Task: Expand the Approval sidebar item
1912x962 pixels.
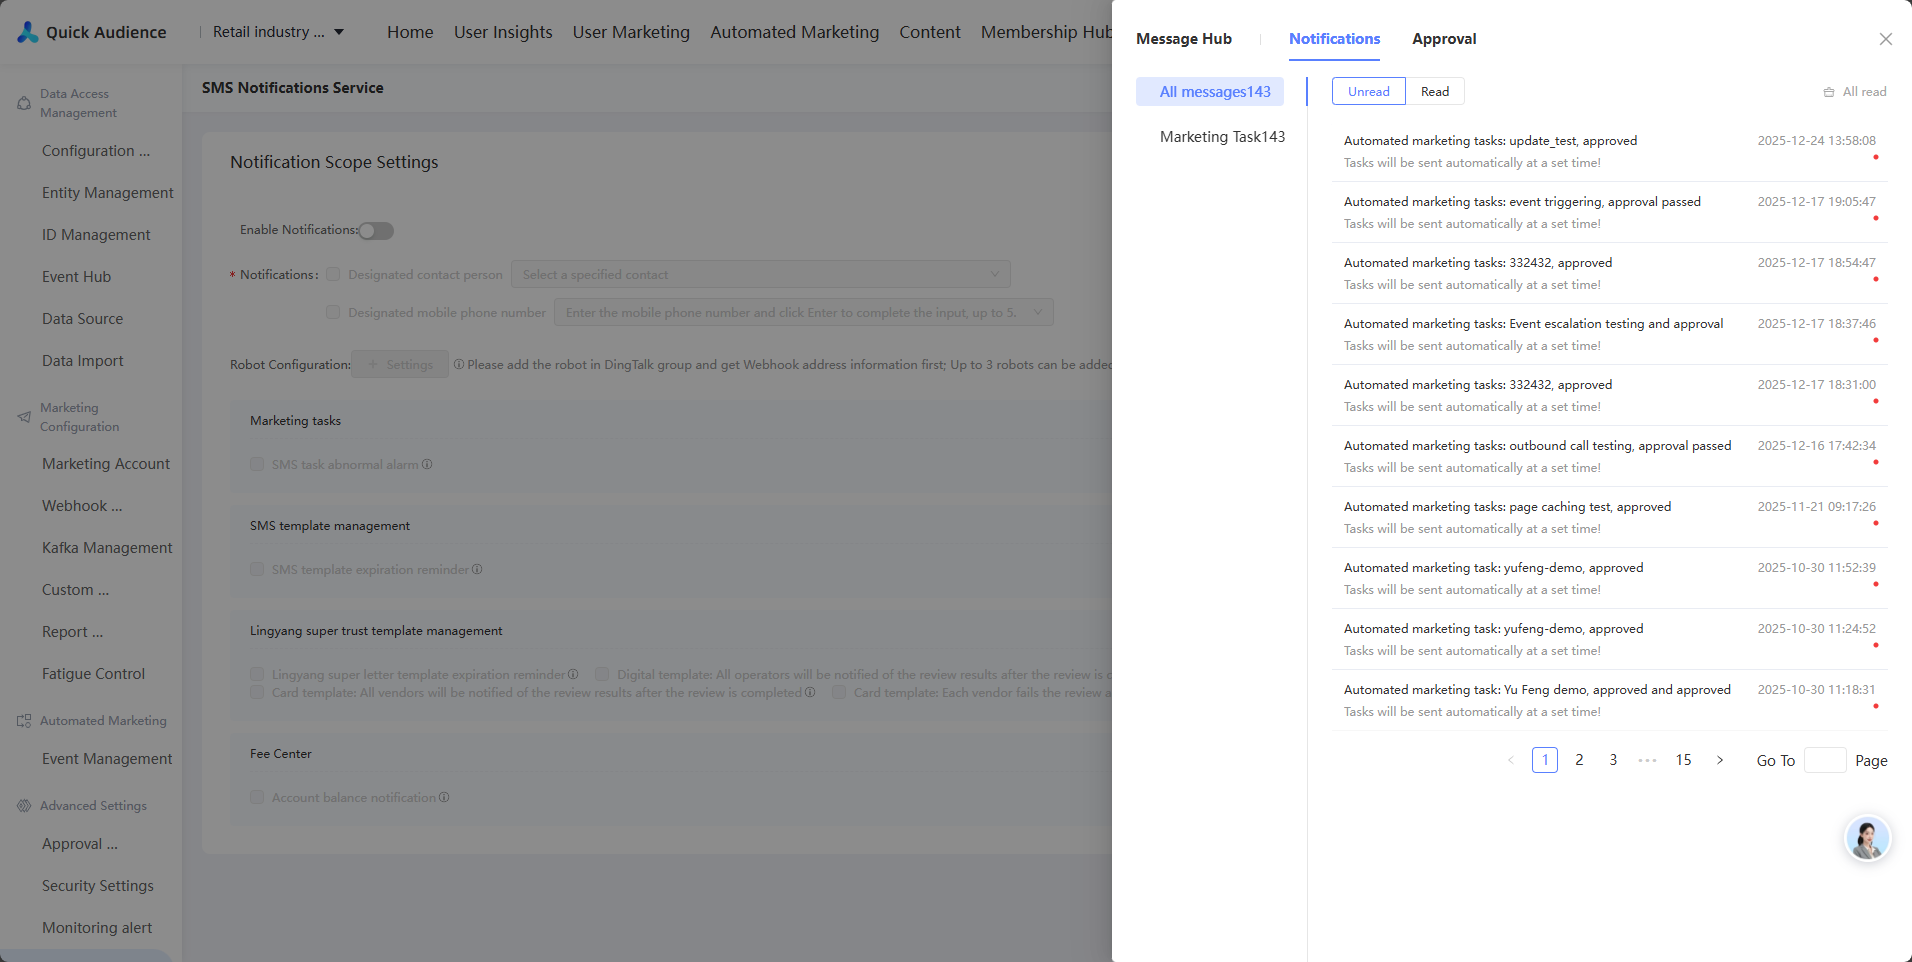Action: click(x=80, y=844)
